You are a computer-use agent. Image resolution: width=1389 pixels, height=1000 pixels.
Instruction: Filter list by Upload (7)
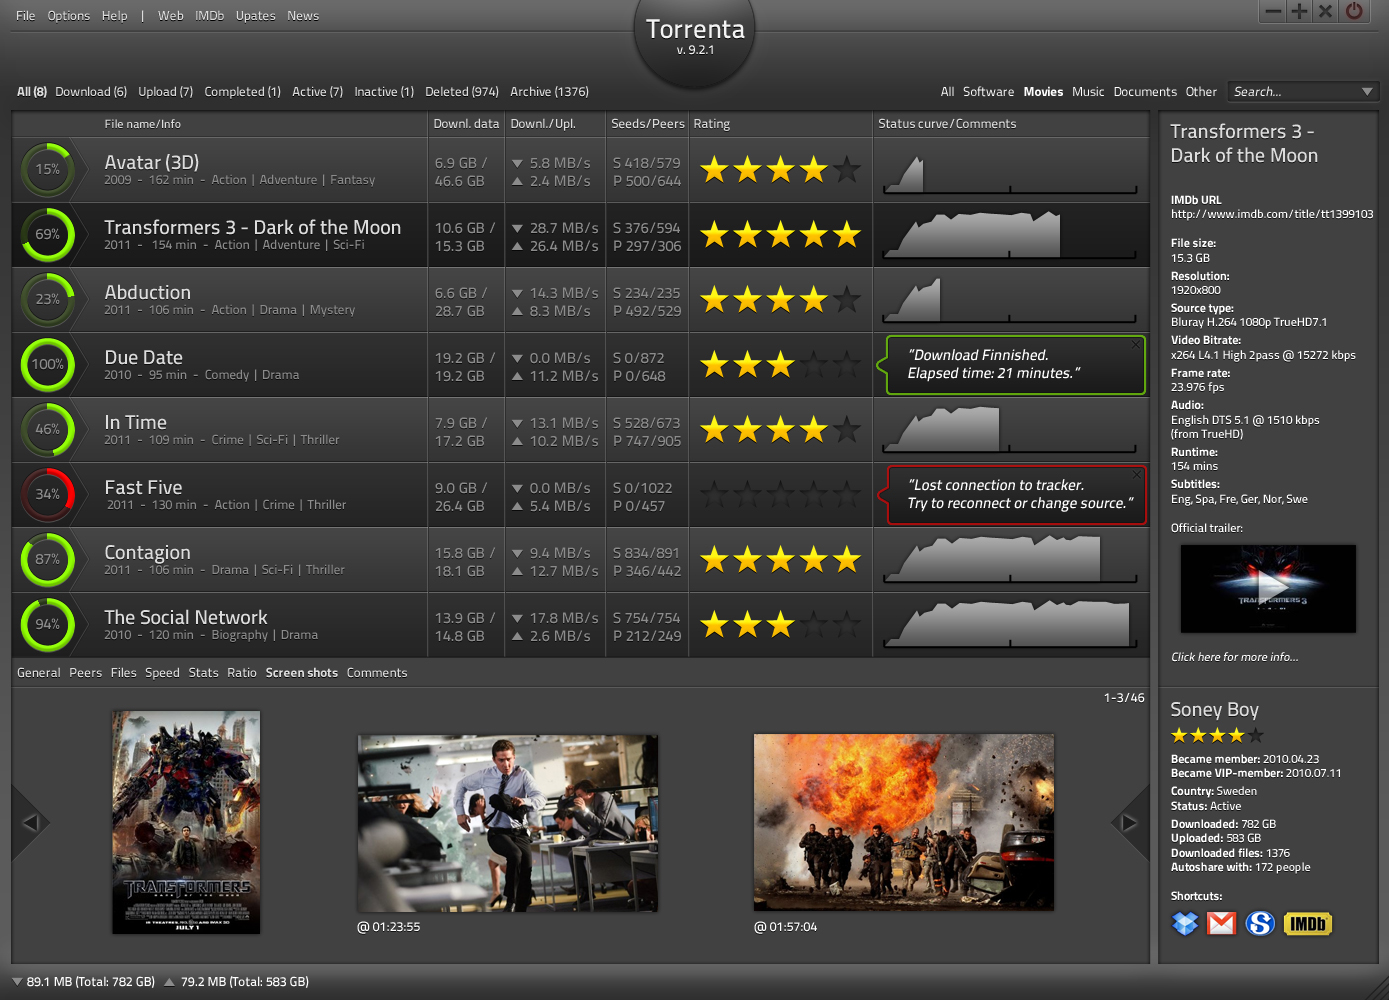[166, 92]
